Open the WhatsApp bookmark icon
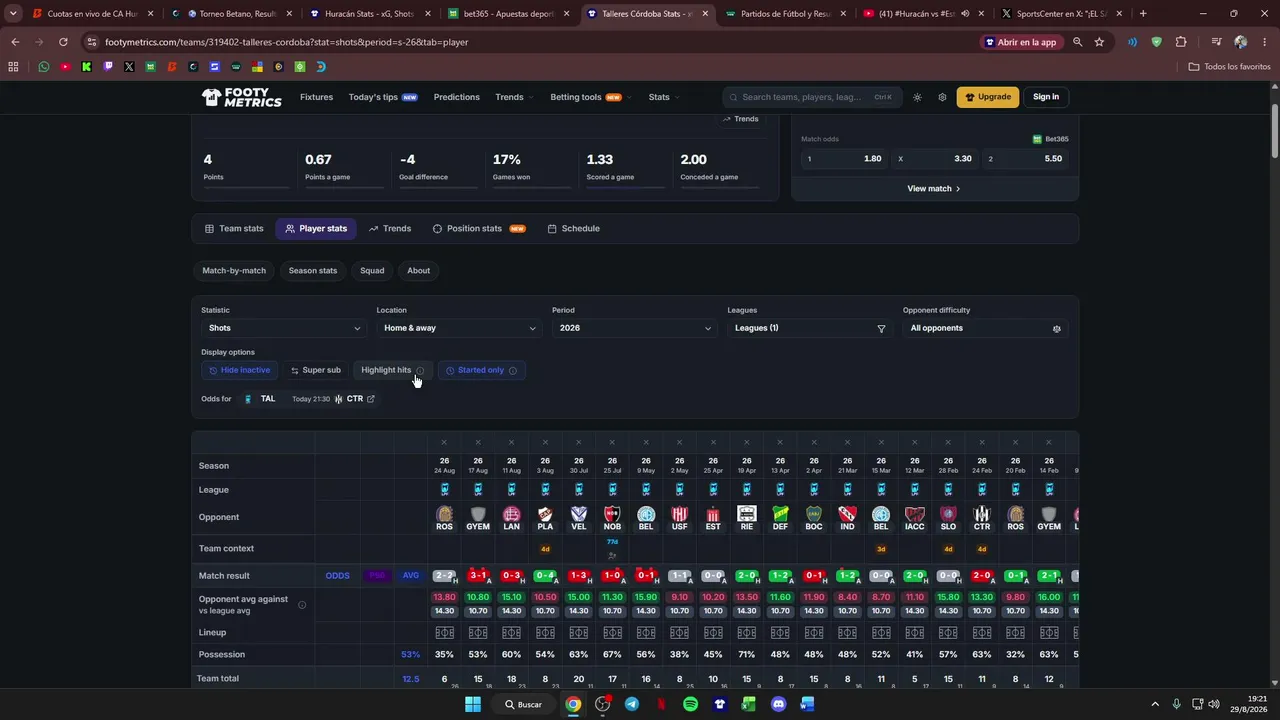 [44, 67]
